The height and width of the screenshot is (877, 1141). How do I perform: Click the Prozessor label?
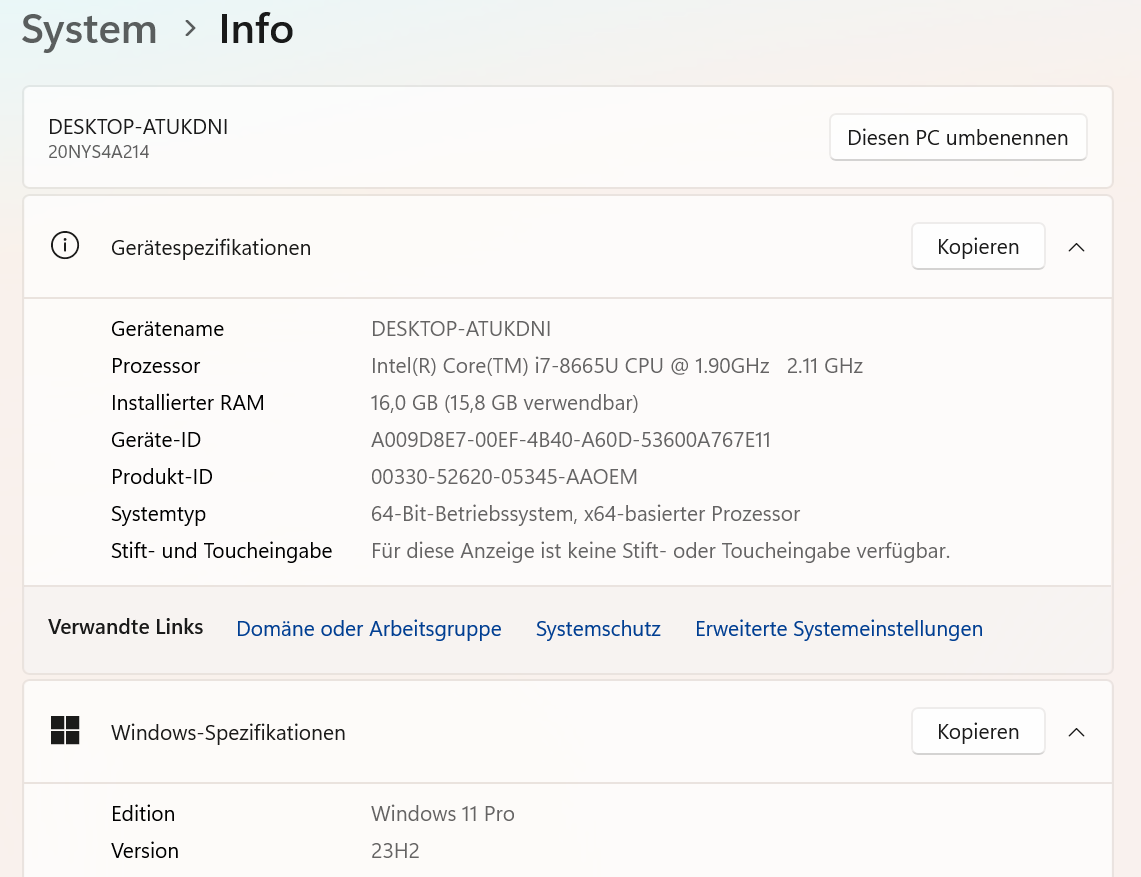point(156,366)
